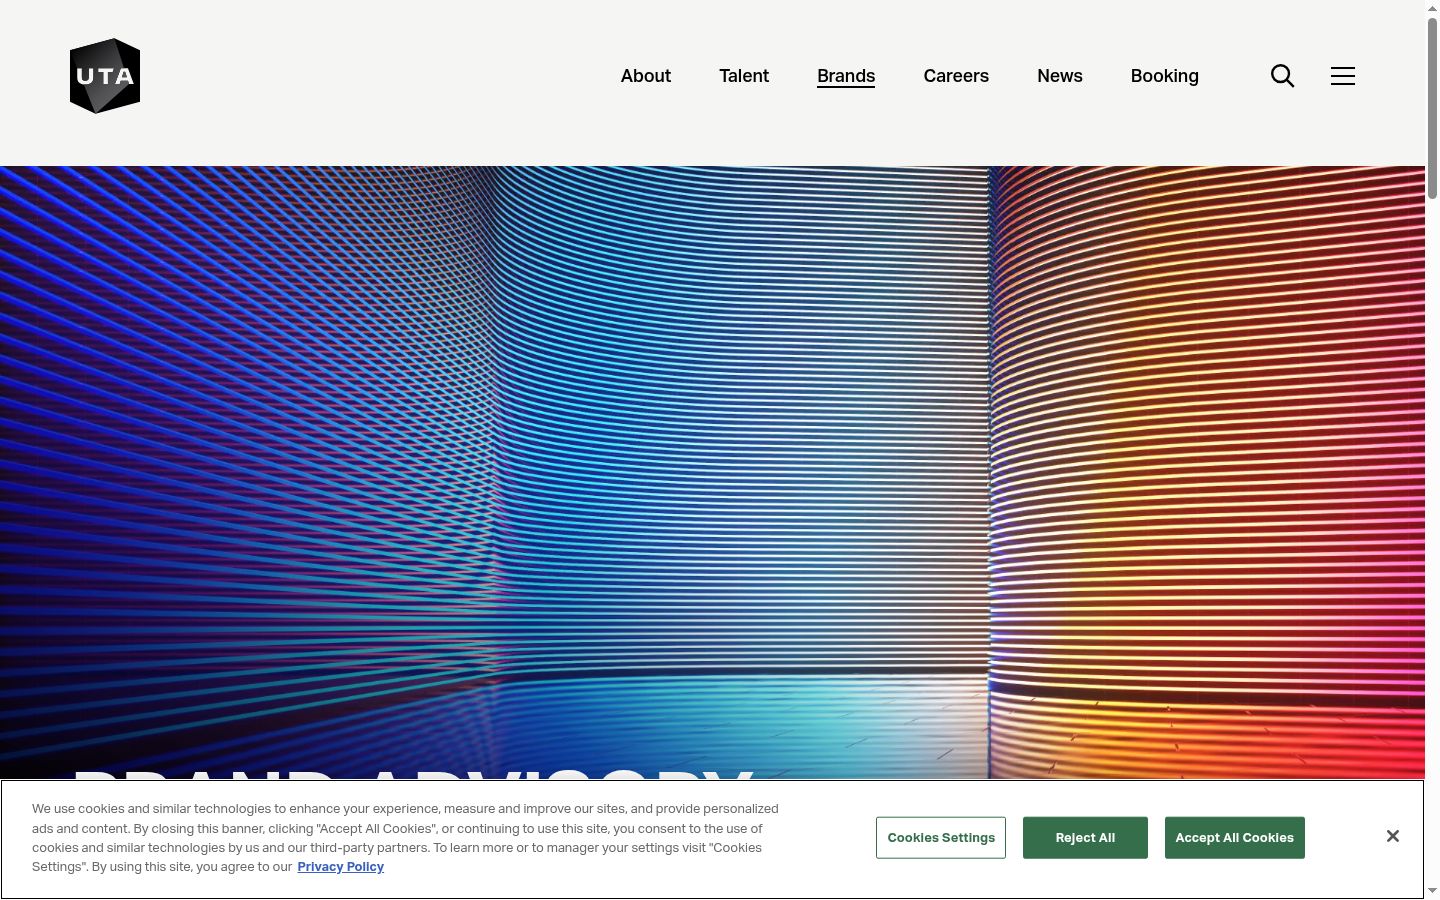Click the colorful hero banner image
Image resolution: width=1440 pixels, height=900 pixels.
[712, 472]
